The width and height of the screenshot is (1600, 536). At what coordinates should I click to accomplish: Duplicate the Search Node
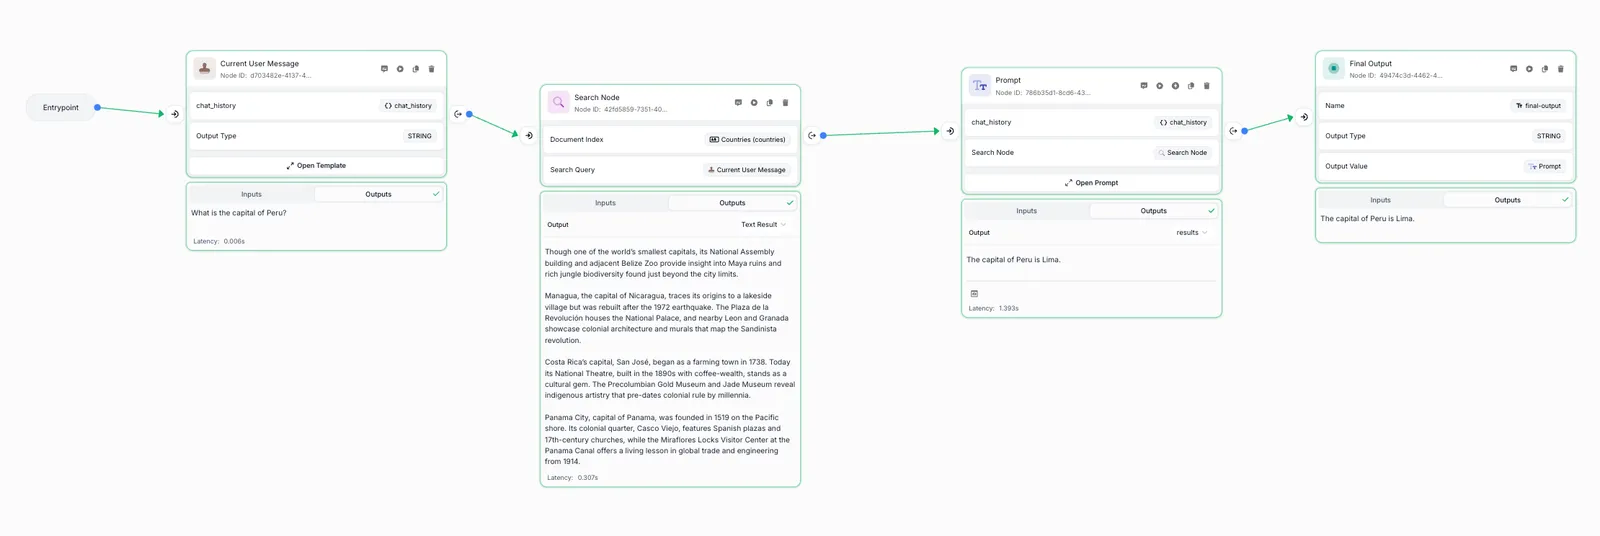[x=769, y=102]
